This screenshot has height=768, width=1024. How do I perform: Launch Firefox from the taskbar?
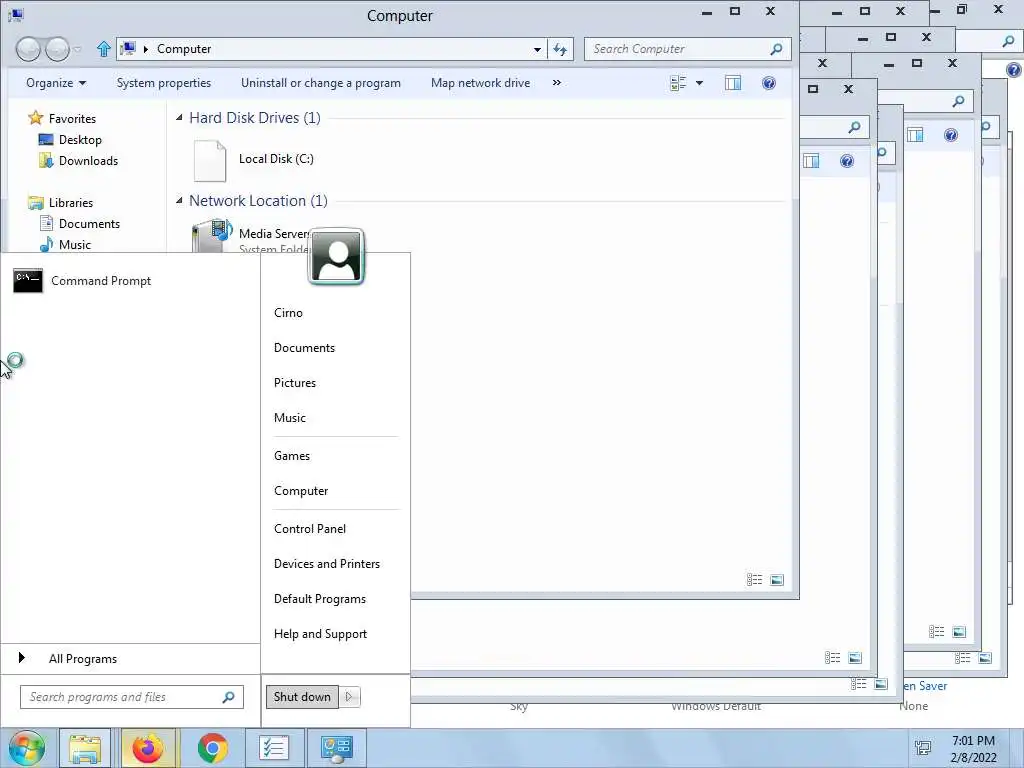point(148,748)
